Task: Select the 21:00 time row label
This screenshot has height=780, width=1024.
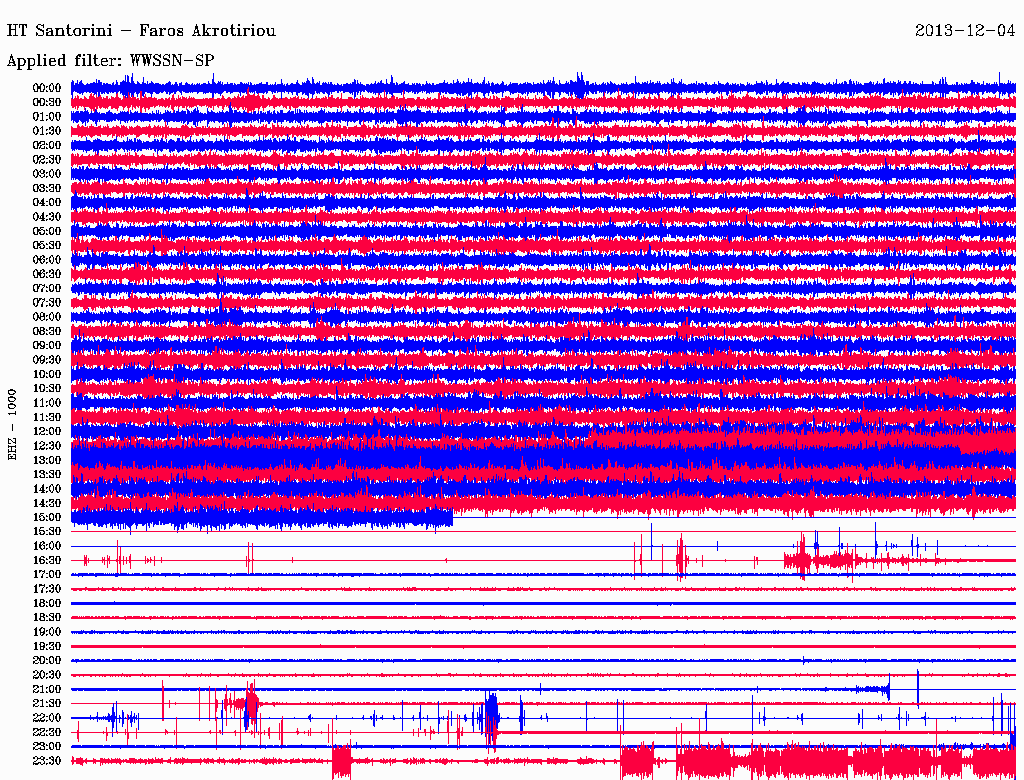Action: [47, 689]
